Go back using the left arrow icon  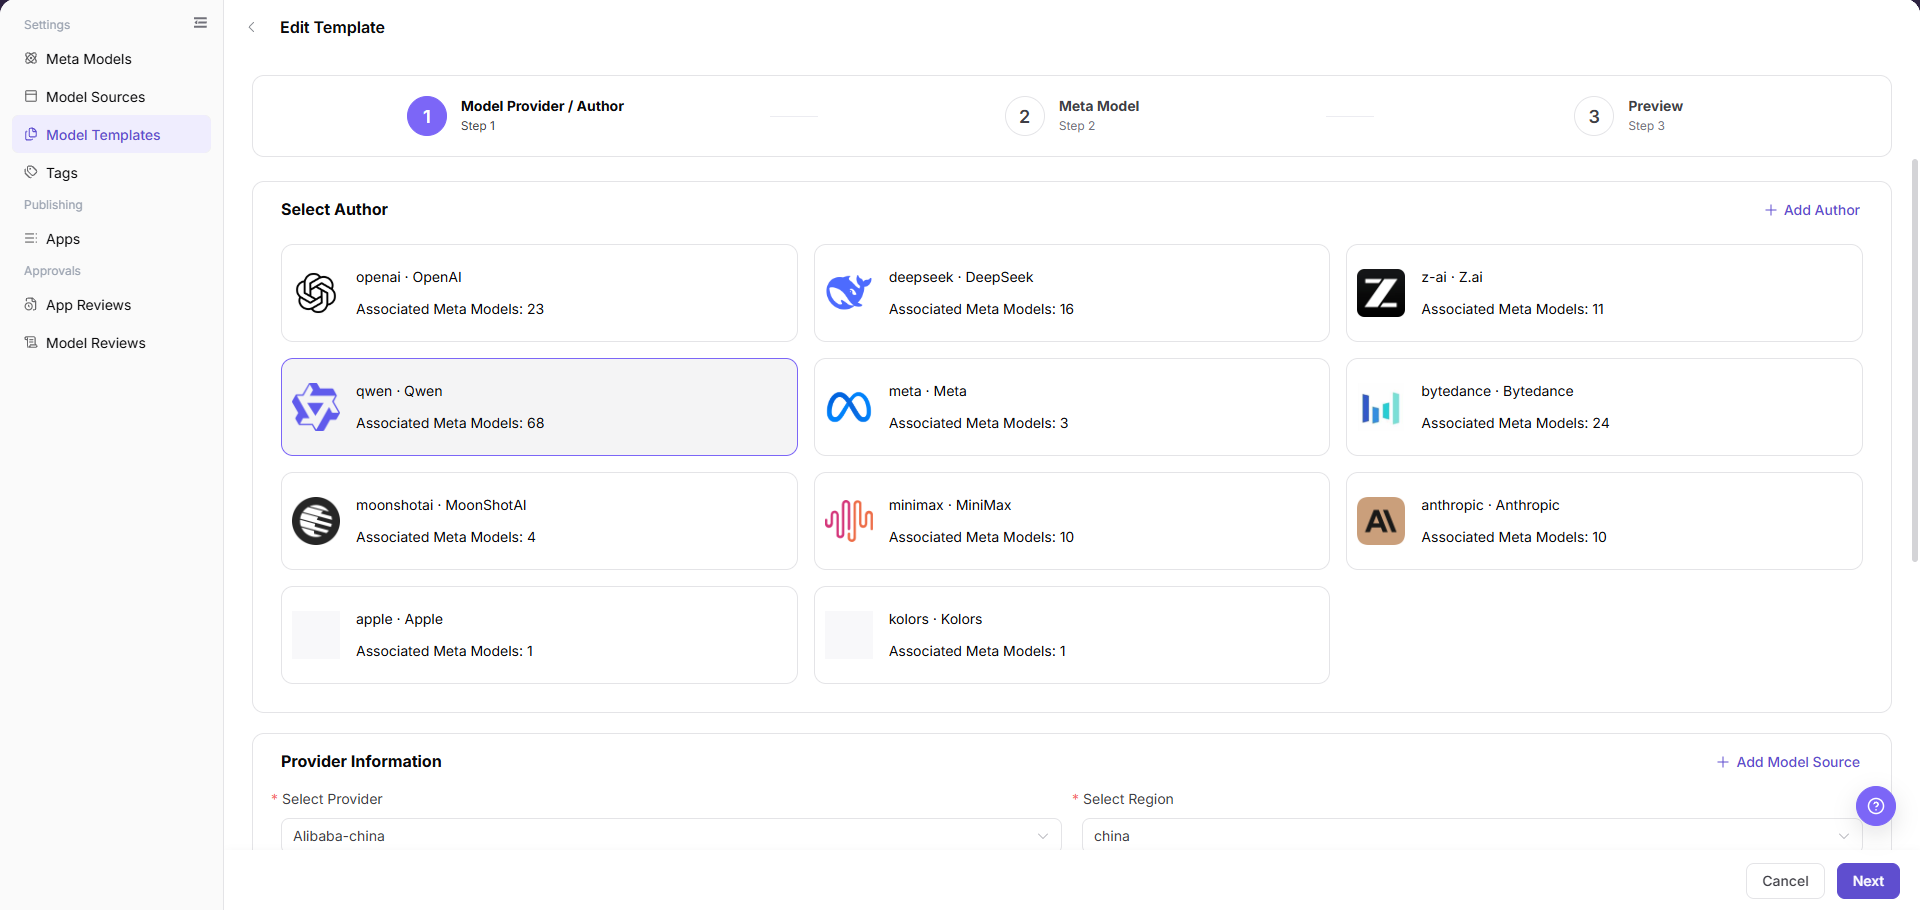click(x=252, y=27)
